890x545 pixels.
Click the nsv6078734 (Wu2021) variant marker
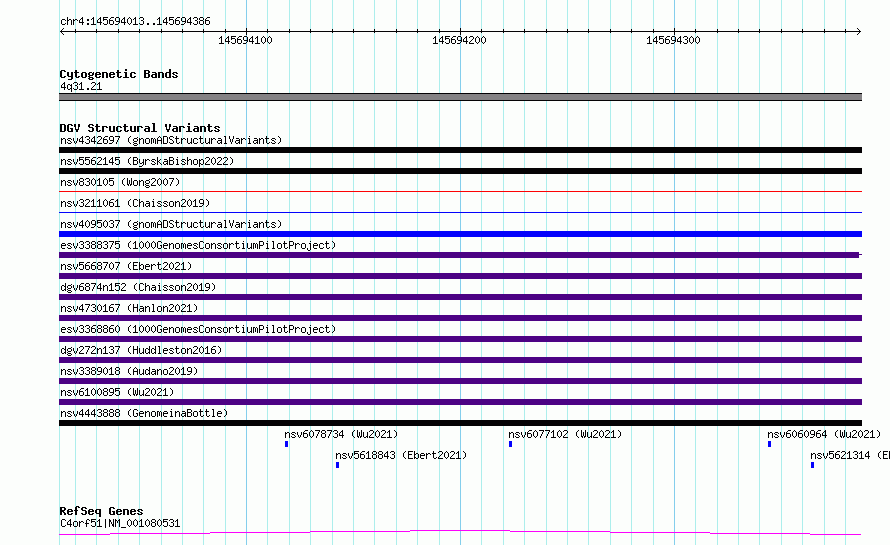click(x=287, y=444)
